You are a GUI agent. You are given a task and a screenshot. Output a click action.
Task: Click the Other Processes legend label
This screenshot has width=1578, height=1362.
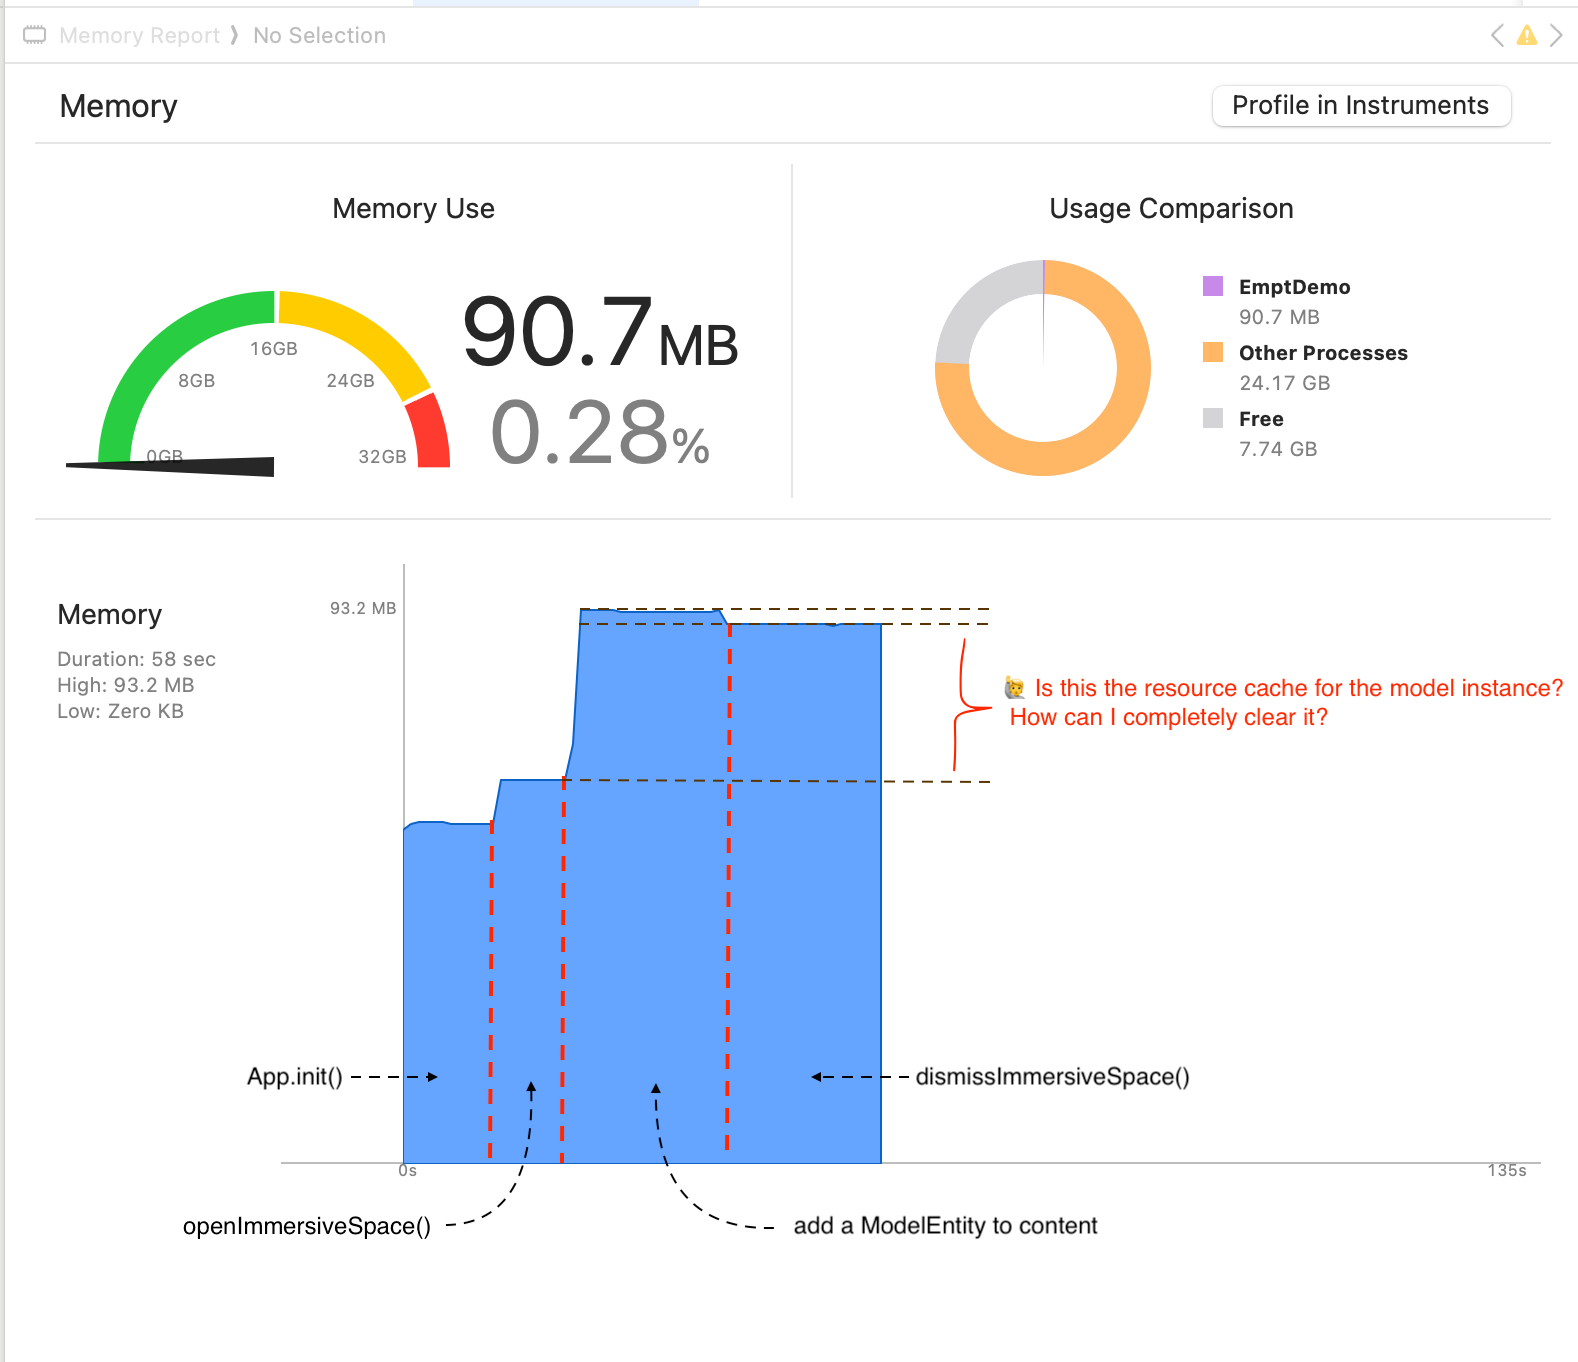[1323, 353]
